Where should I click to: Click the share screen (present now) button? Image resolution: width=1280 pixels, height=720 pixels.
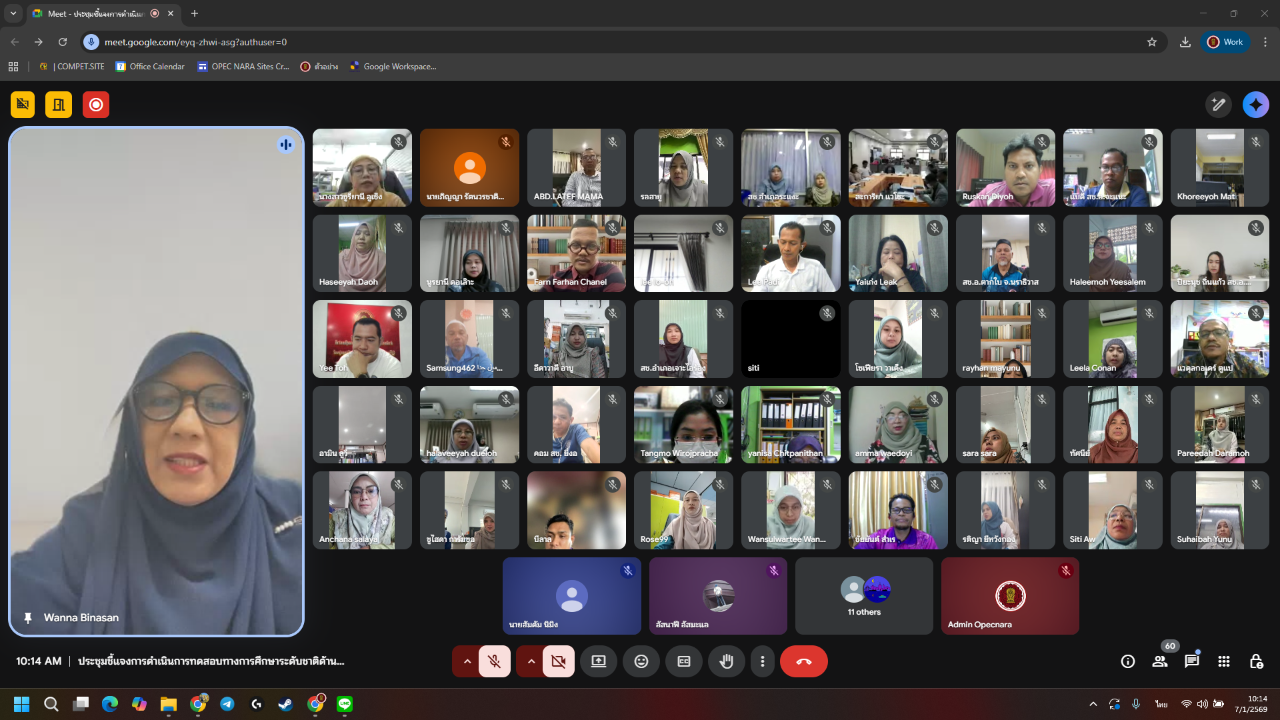[x=598, y=661]
